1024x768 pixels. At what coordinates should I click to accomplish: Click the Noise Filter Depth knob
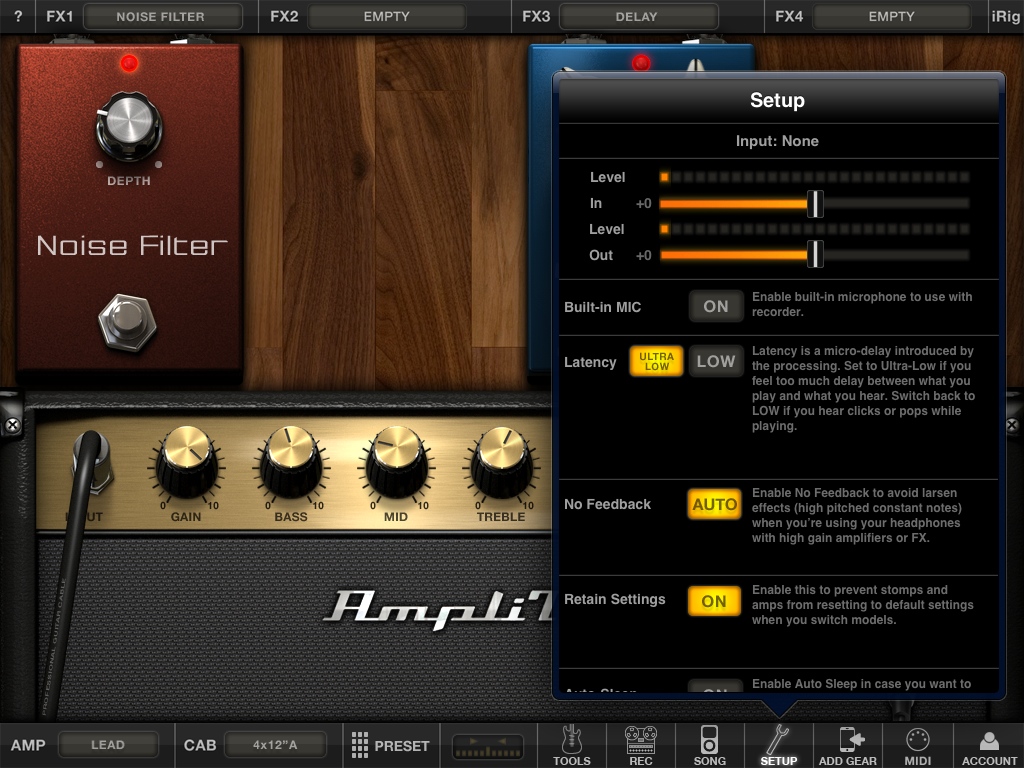pos(129,125)
